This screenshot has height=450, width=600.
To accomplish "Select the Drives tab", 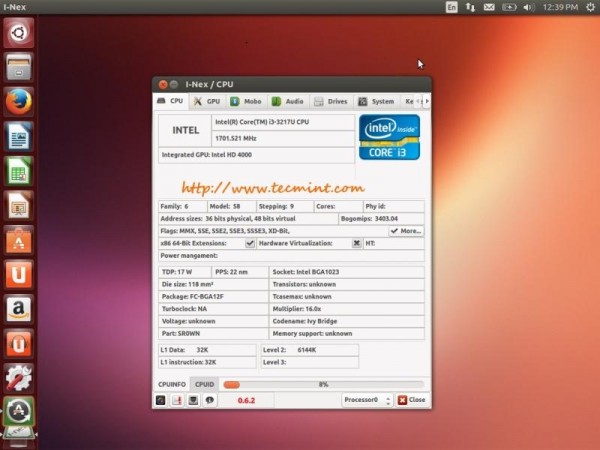I will (331, 101).
